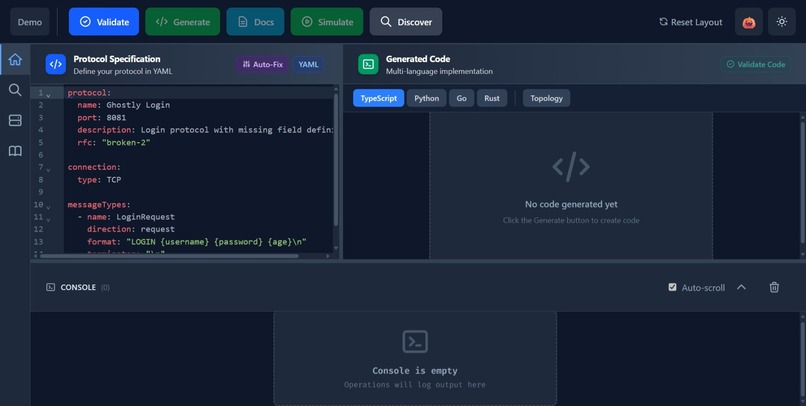Open the Docs button

[x=255, y=22]
